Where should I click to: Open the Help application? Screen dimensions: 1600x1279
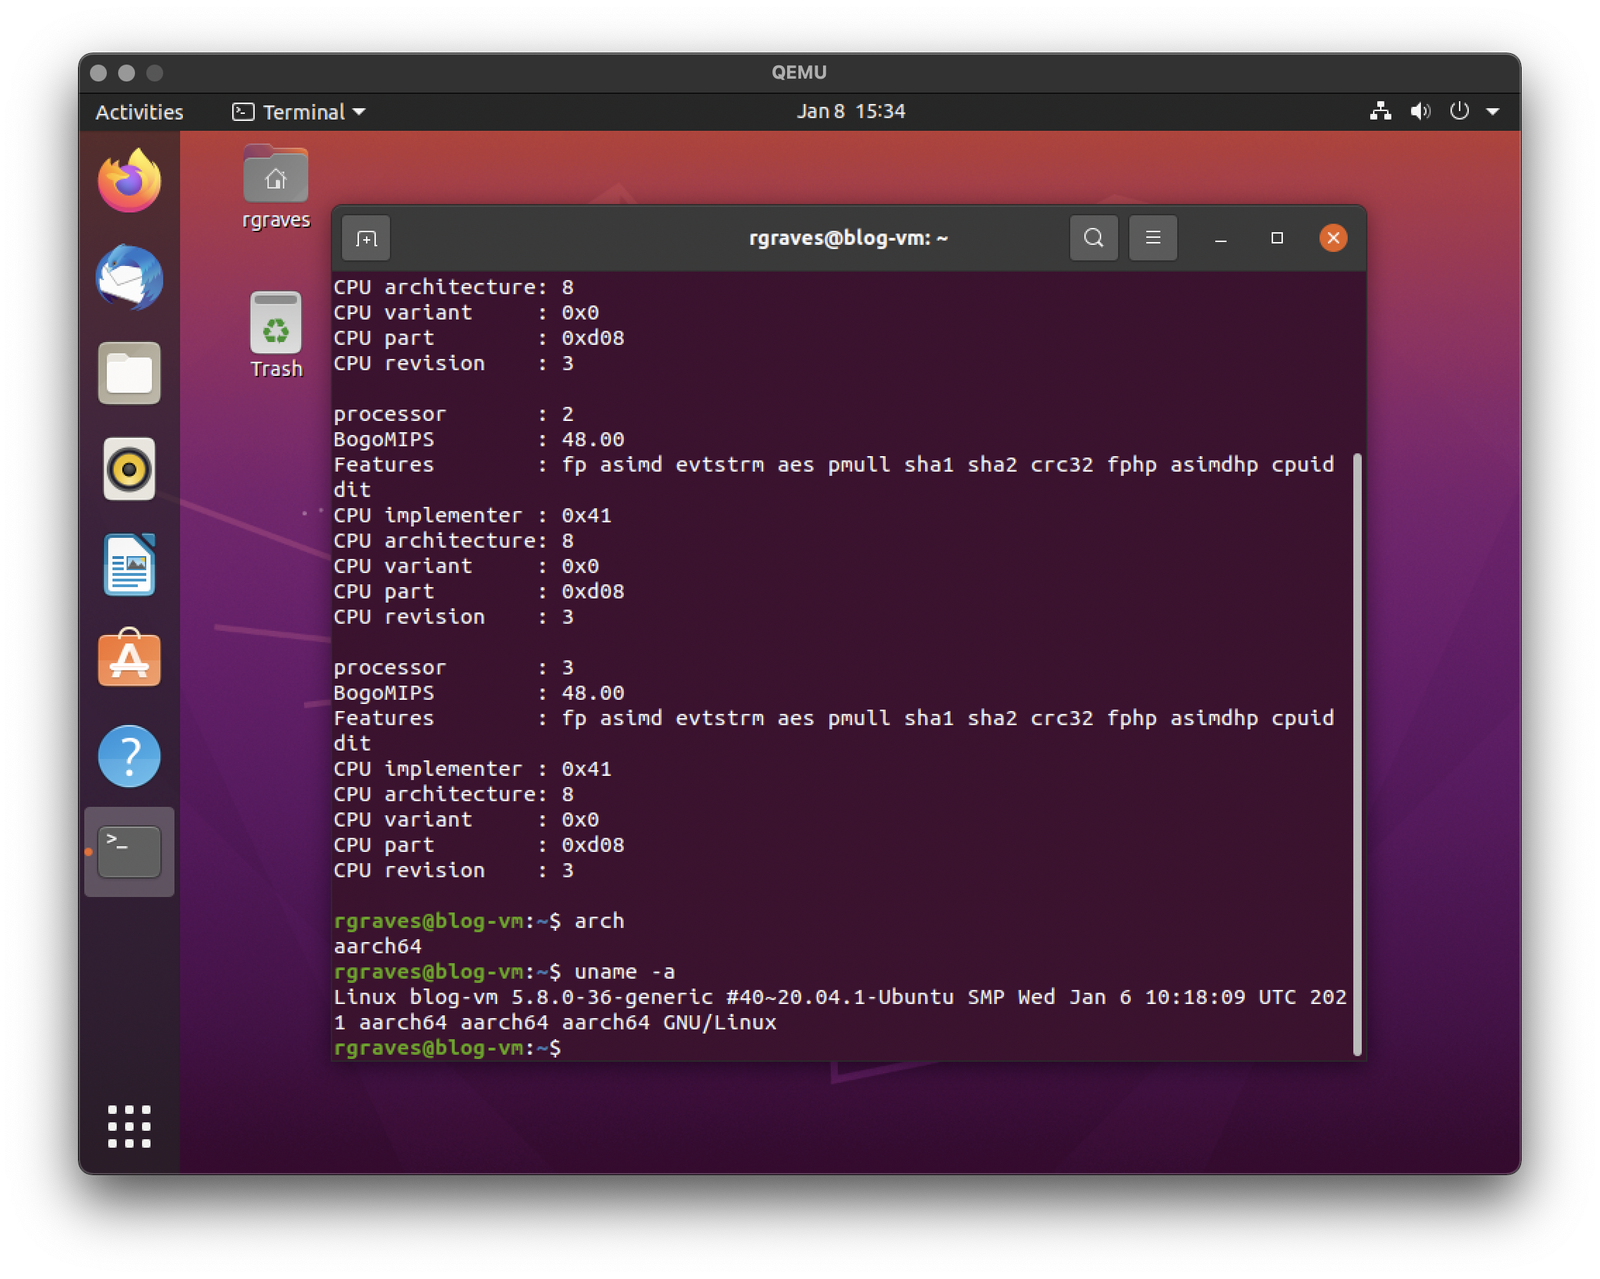coord(129,756)
